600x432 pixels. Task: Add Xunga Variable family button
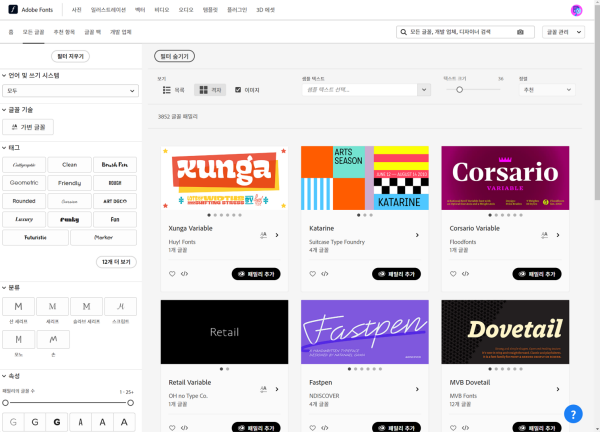click(256, 274)
